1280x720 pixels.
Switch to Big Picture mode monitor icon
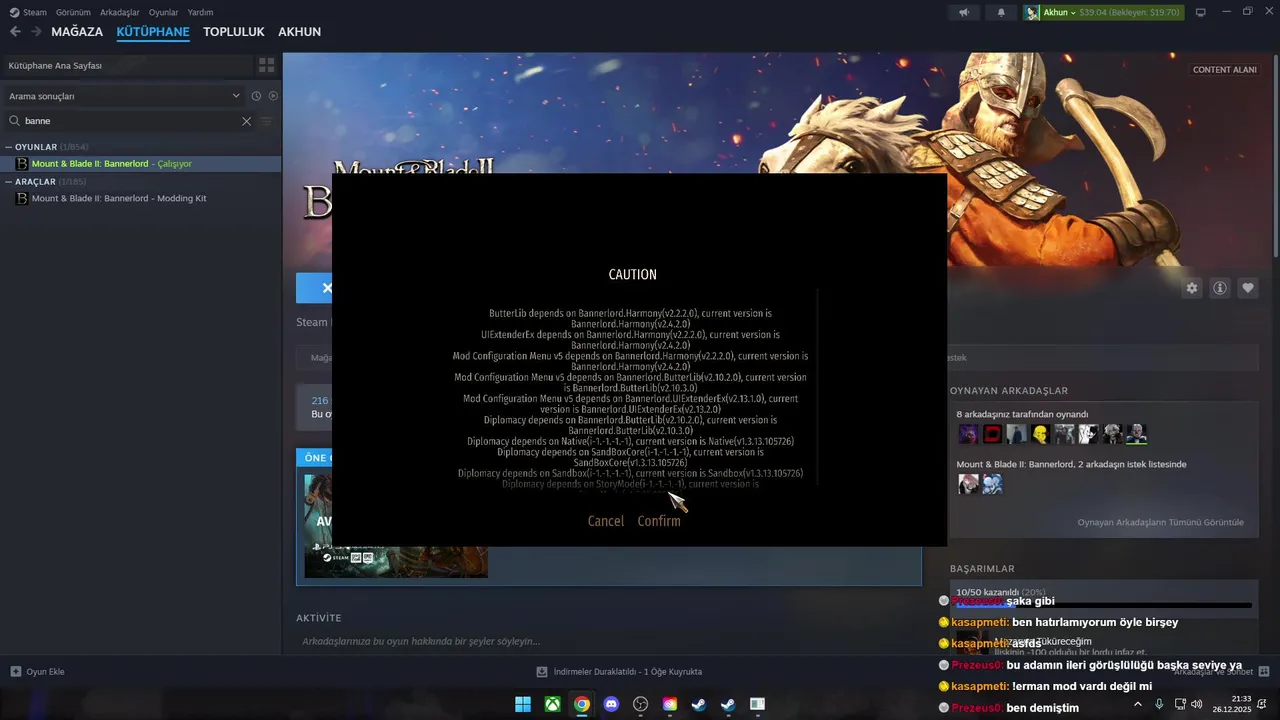[x=1201, y=12]
